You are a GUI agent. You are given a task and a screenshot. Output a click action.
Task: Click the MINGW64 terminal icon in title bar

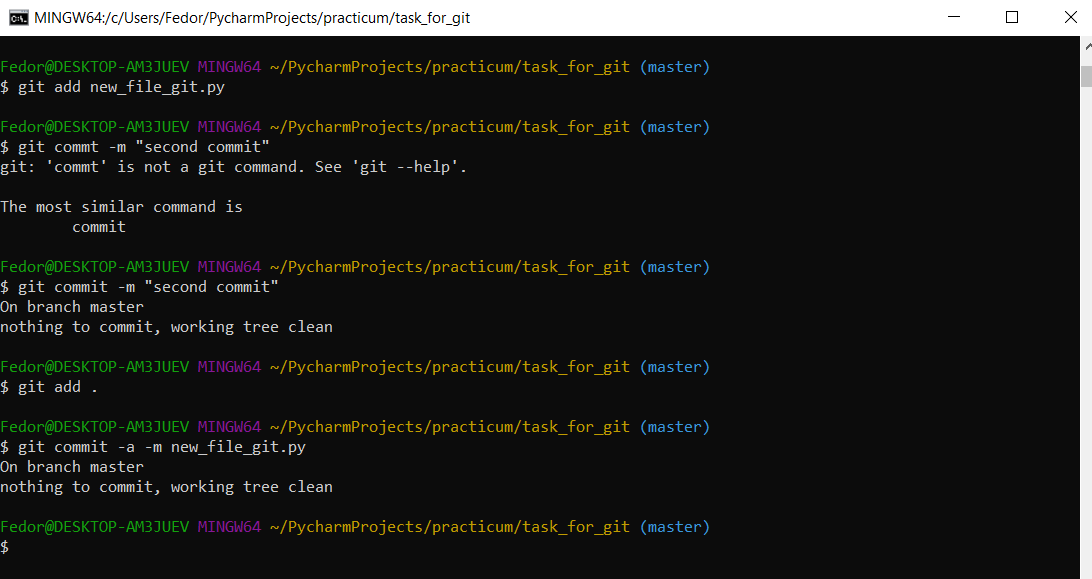[x=19, y=17]
